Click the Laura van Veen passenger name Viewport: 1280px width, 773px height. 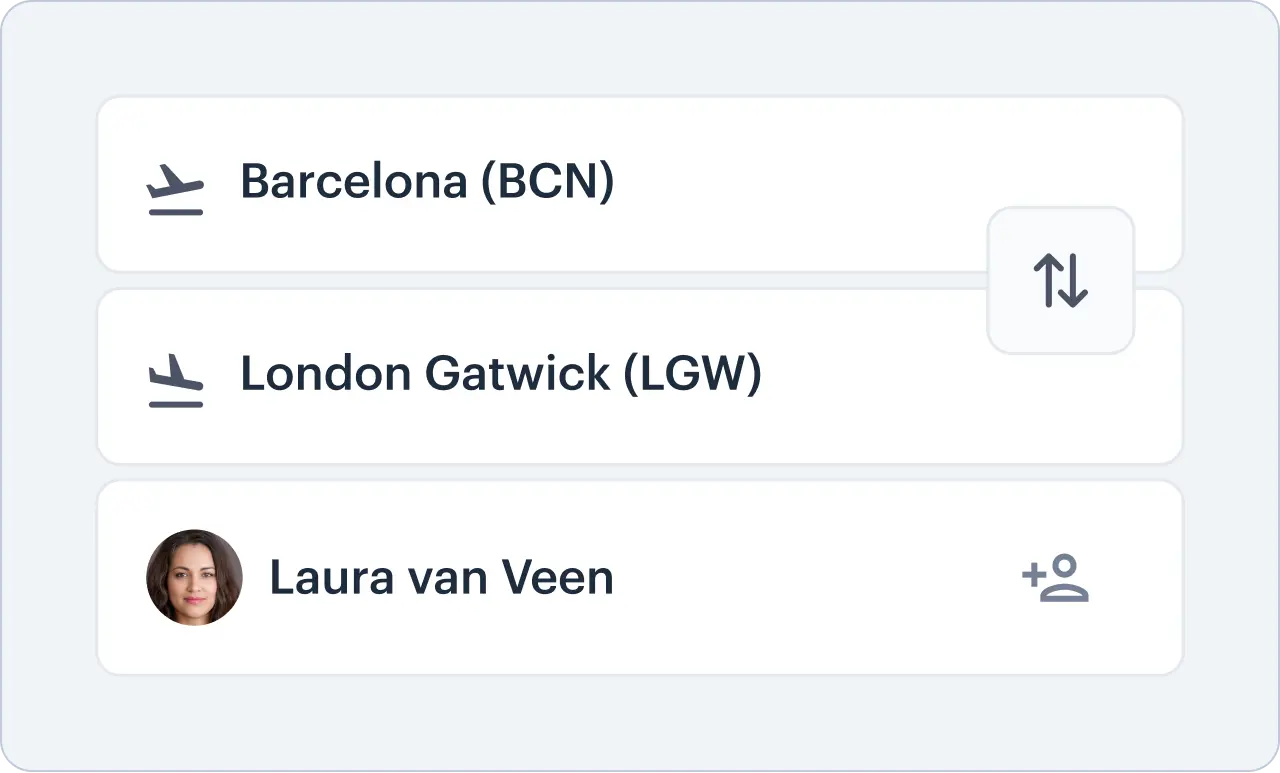pos(441,578)
